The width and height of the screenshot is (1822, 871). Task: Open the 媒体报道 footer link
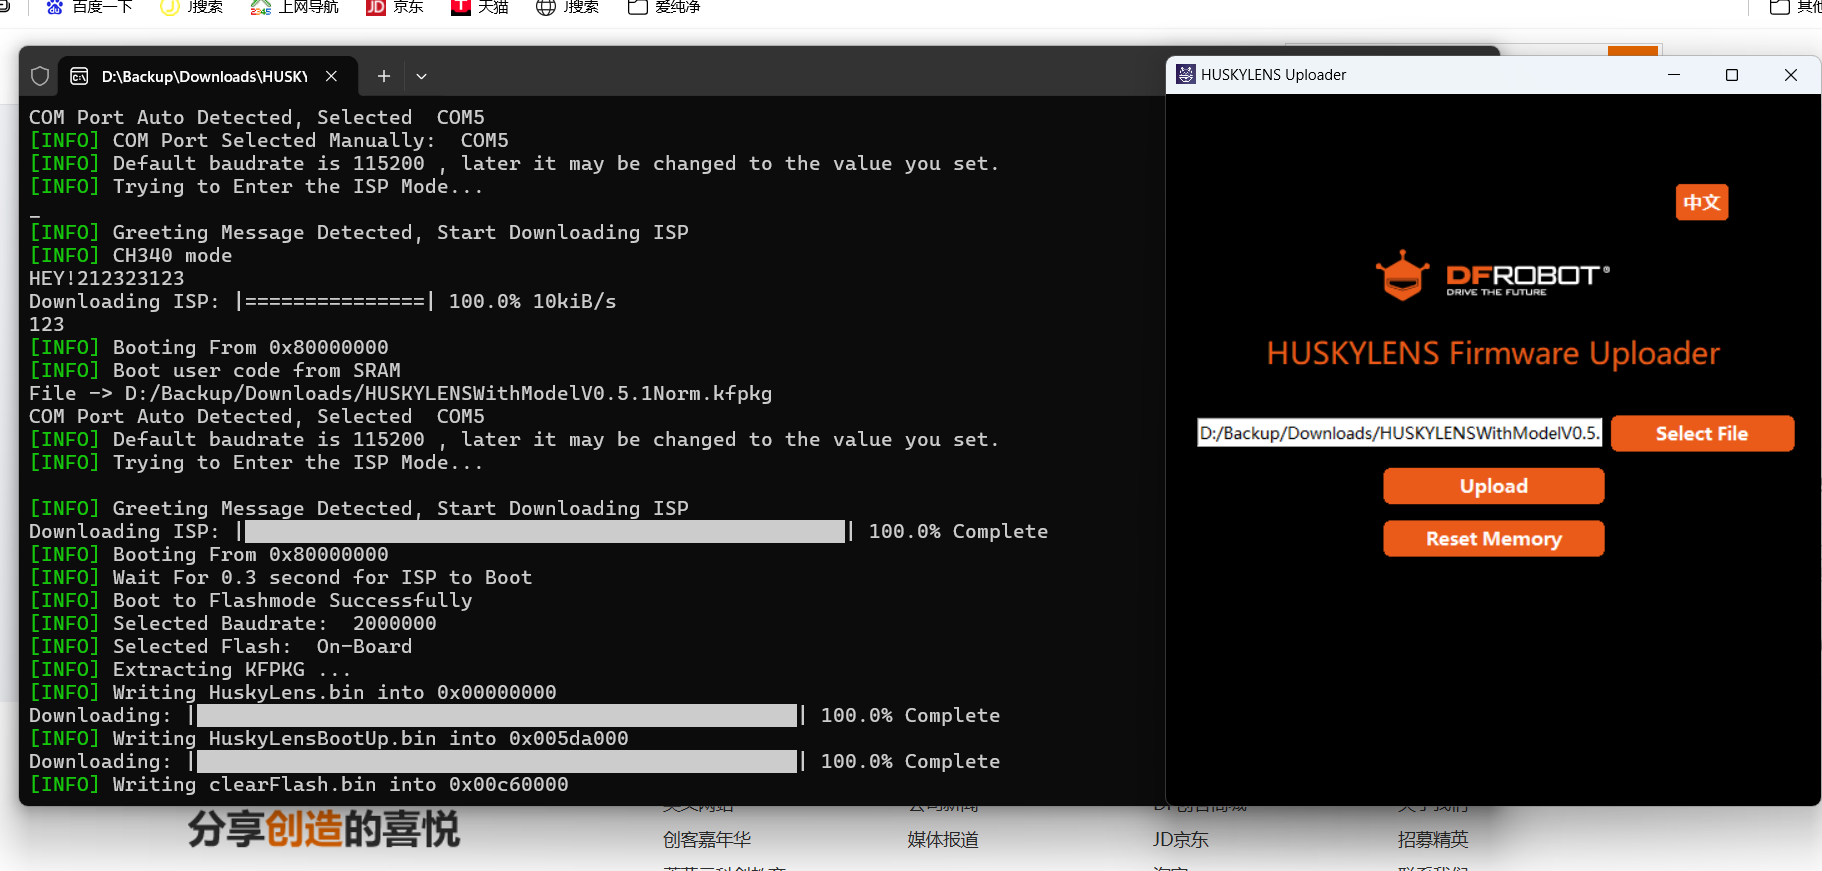point(942,840)
